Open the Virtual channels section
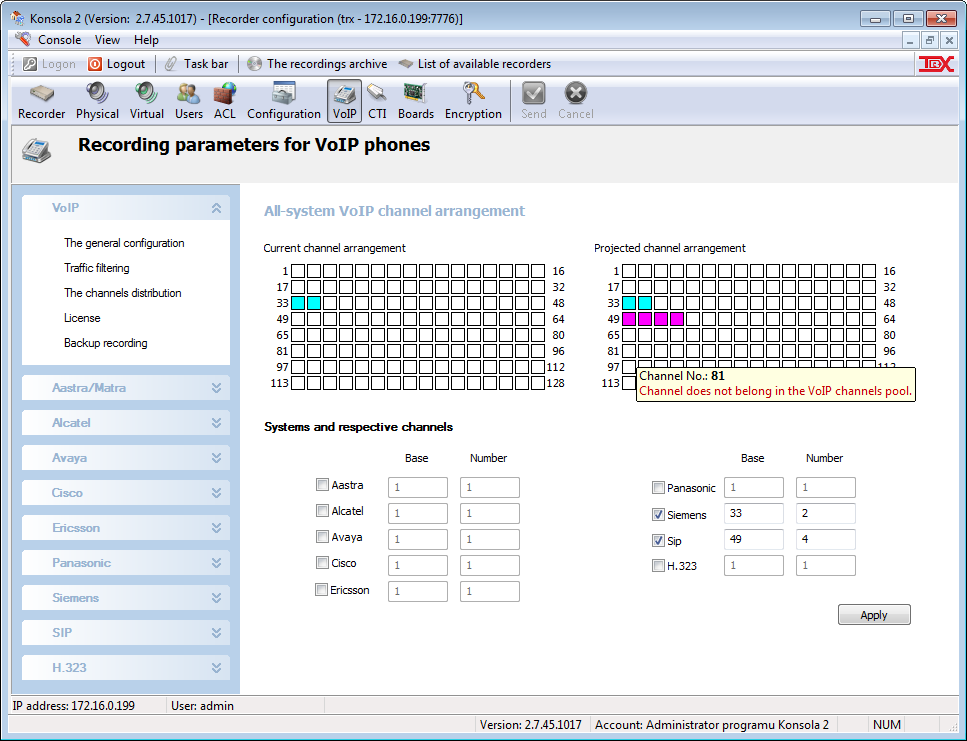 (147, 102)
